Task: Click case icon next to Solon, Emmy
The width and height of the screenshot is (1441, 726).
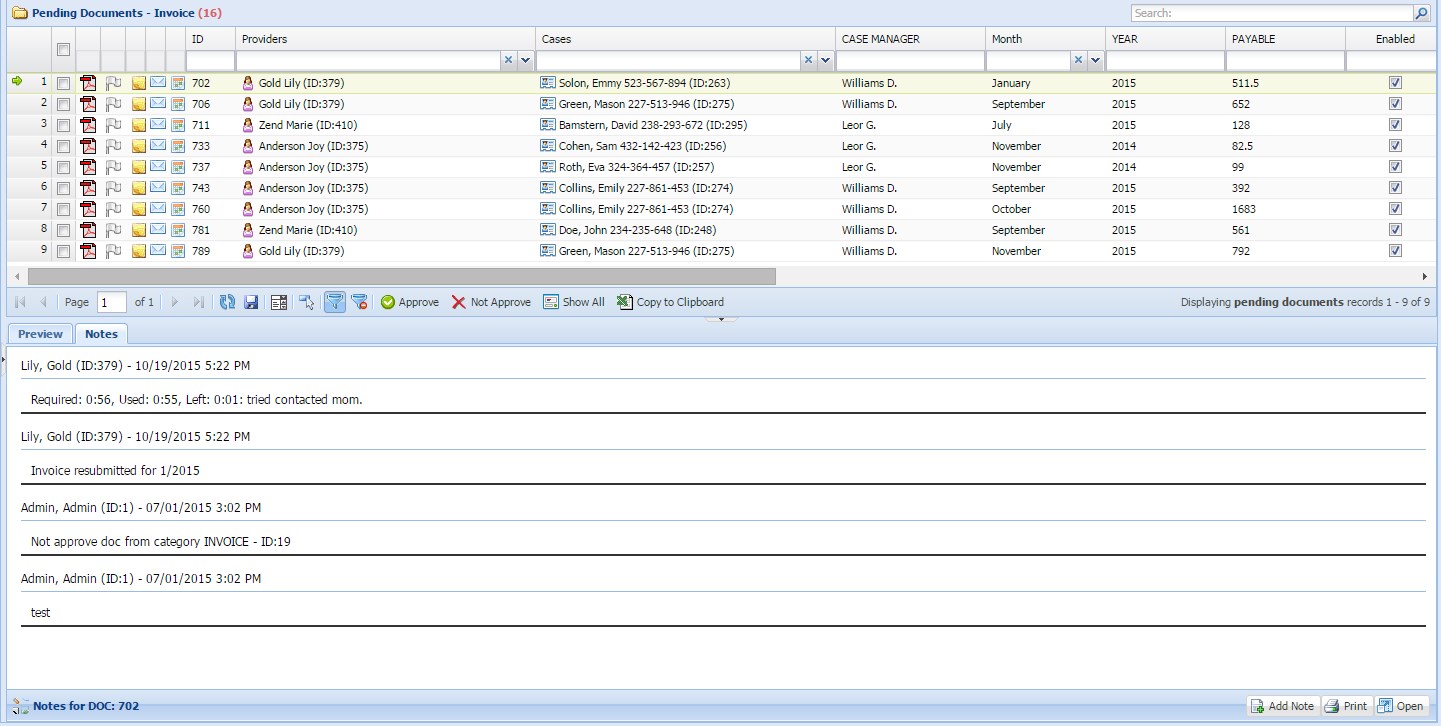Action: point(547,83)
